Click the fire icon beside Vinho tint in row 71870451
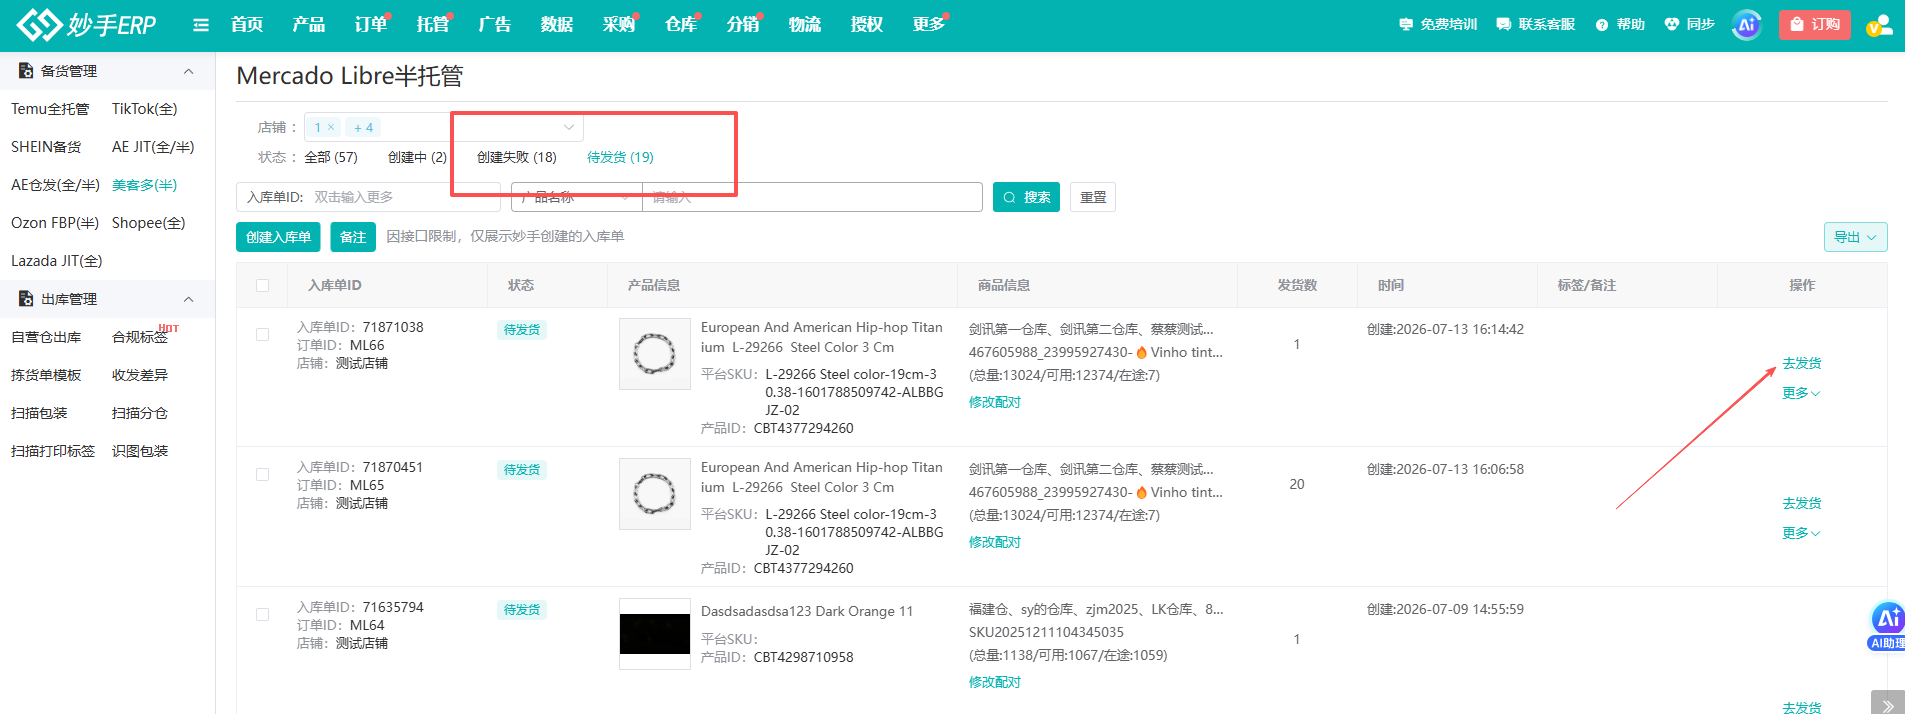This screenshot has width=1905, height=714. click(x=1142, y=492)
